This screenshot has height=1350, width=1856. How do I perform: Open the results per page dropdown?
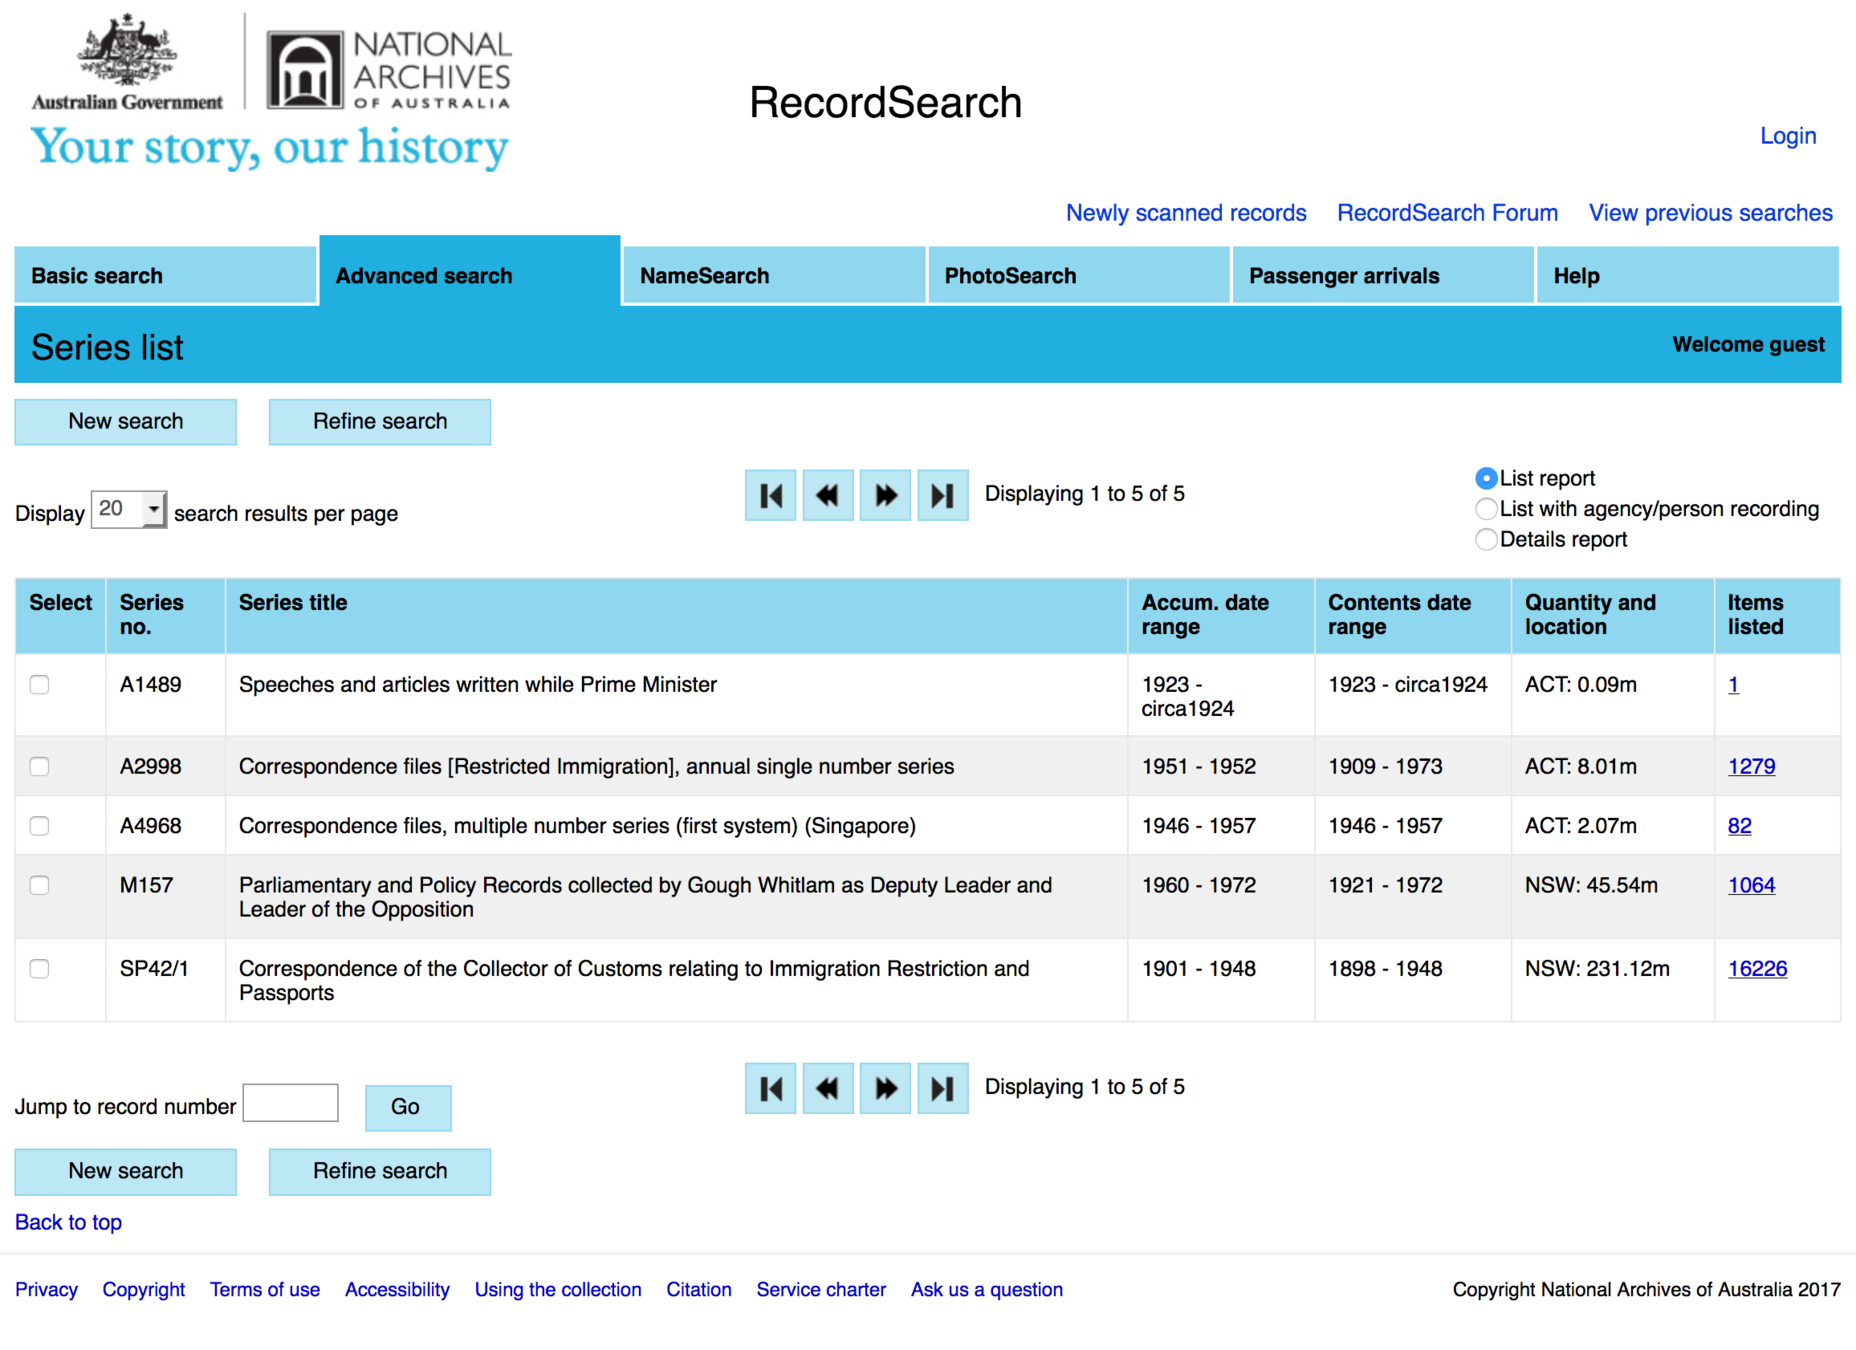129,510
